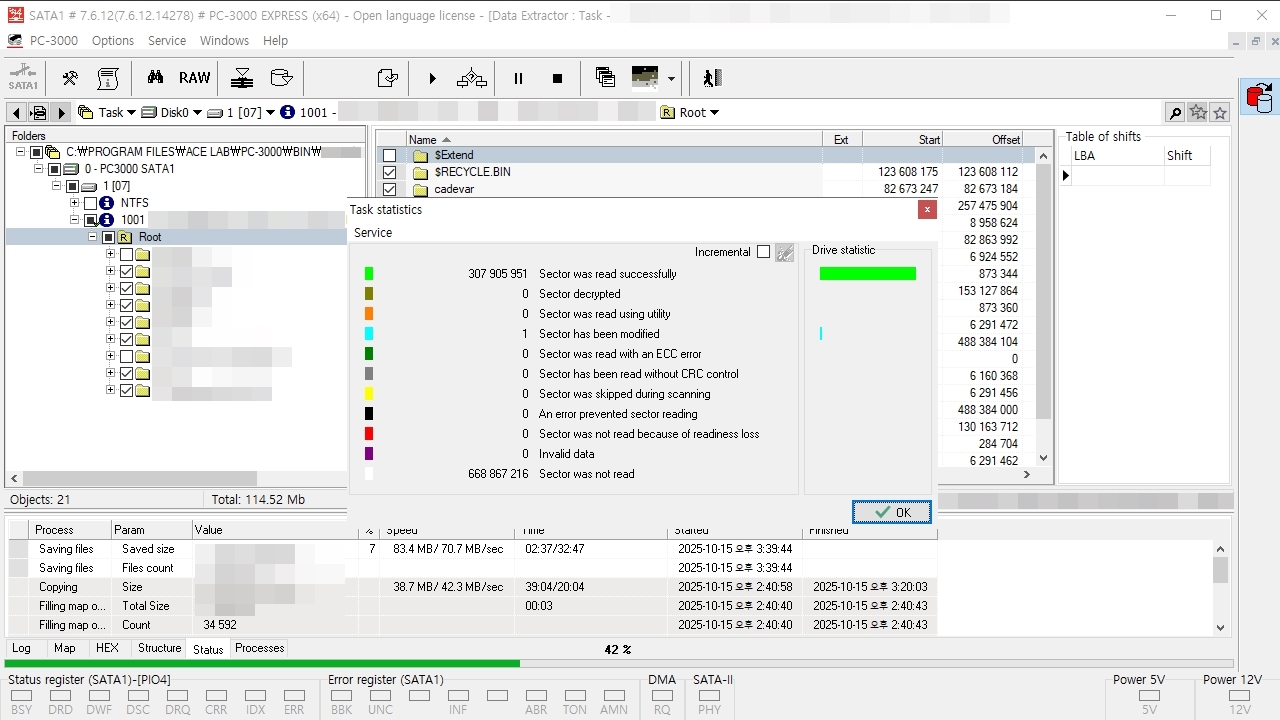The width and height of the screenshot is (1280, 720).
Task: Switch to the HEX tab
Action: click(107, 648)
